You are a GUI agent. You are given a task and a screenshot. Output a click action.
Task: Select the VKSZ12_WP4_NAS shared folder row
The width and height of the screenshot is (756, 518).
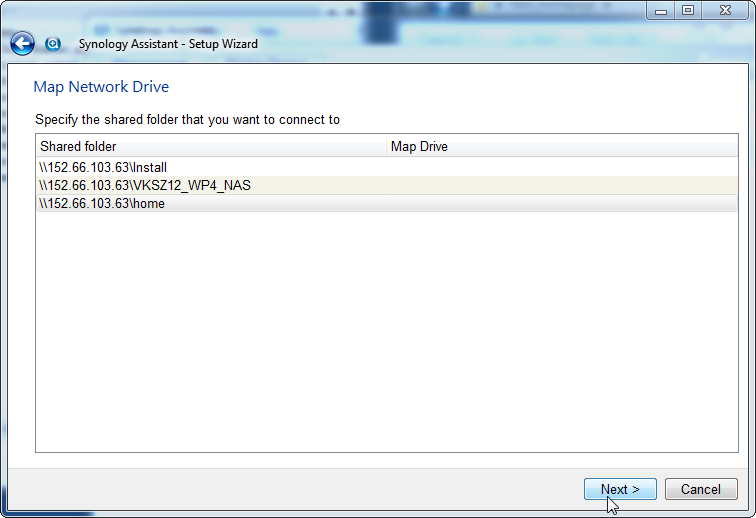click(145, 185)
